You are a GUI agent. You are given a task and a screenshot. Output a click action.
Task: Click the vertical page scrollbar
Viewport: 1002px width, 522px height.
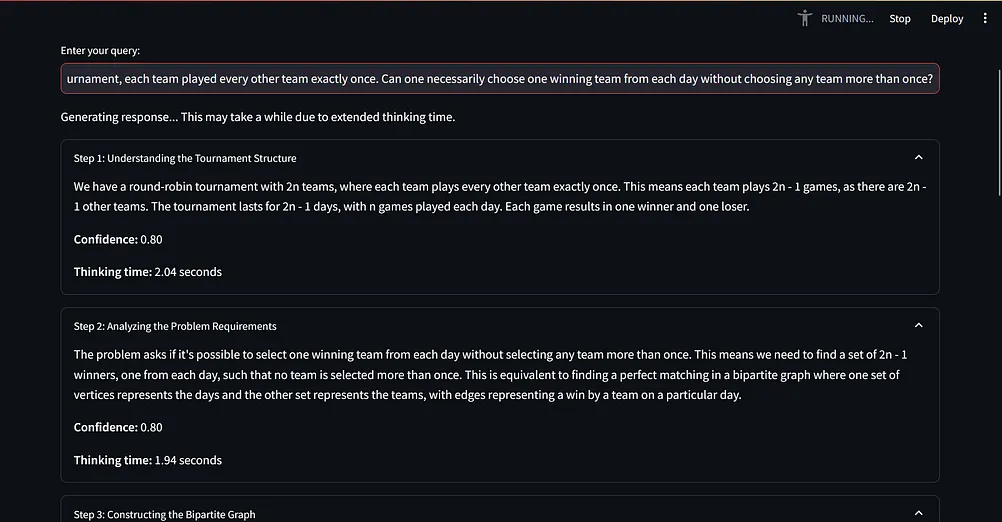996,130
